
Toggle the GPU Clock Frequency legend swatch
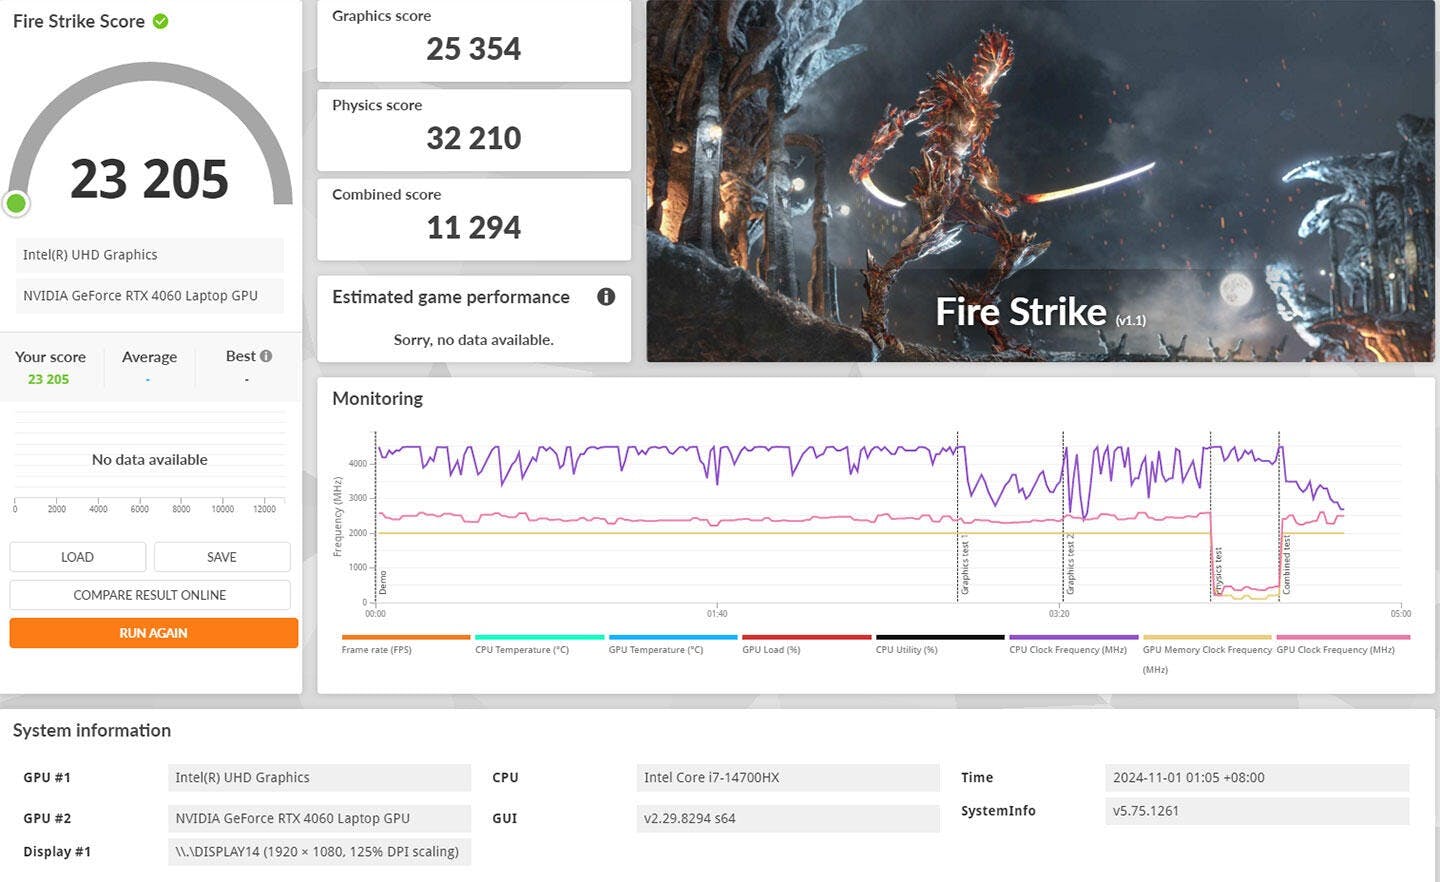[x=1343, y=637]
